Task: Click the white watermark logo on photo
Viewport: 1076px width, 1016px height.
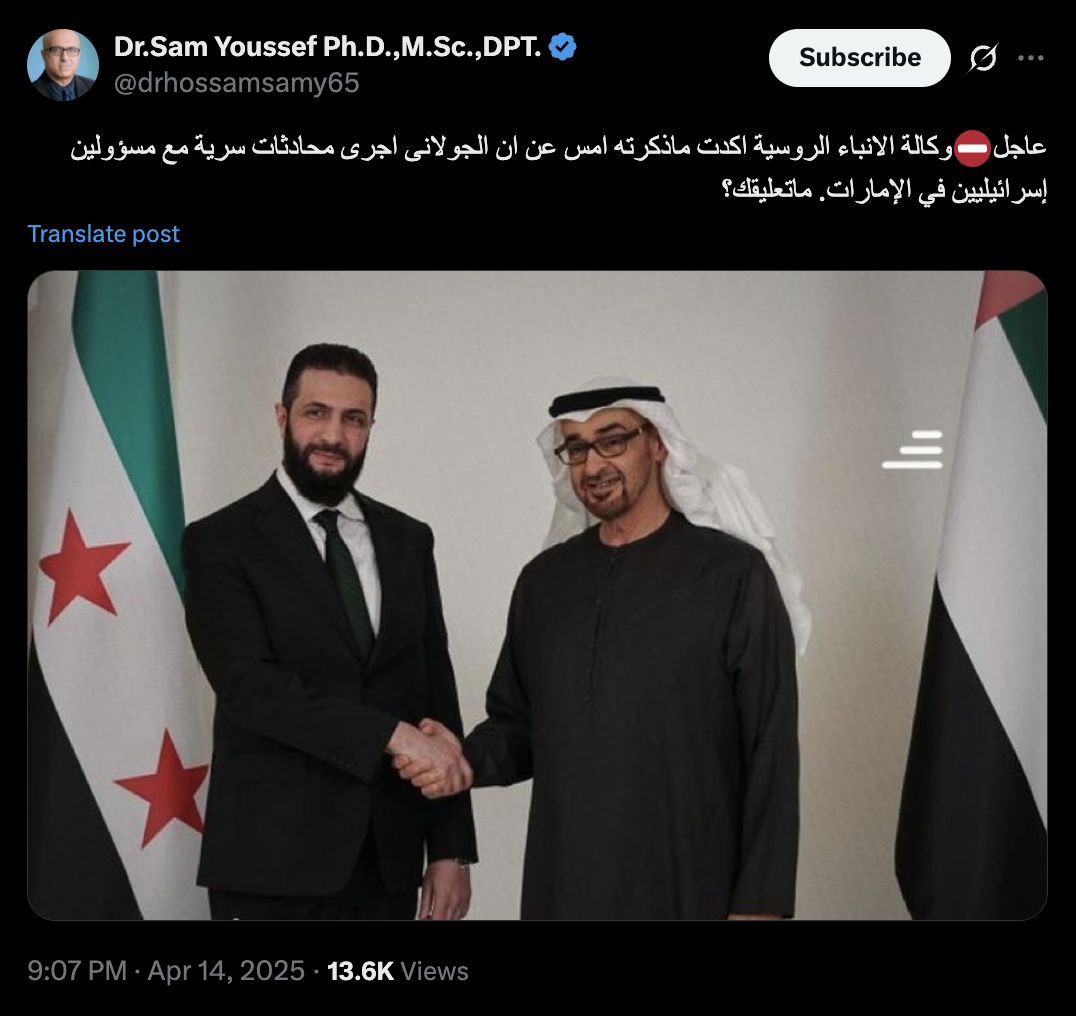Action: coord(913,449)
